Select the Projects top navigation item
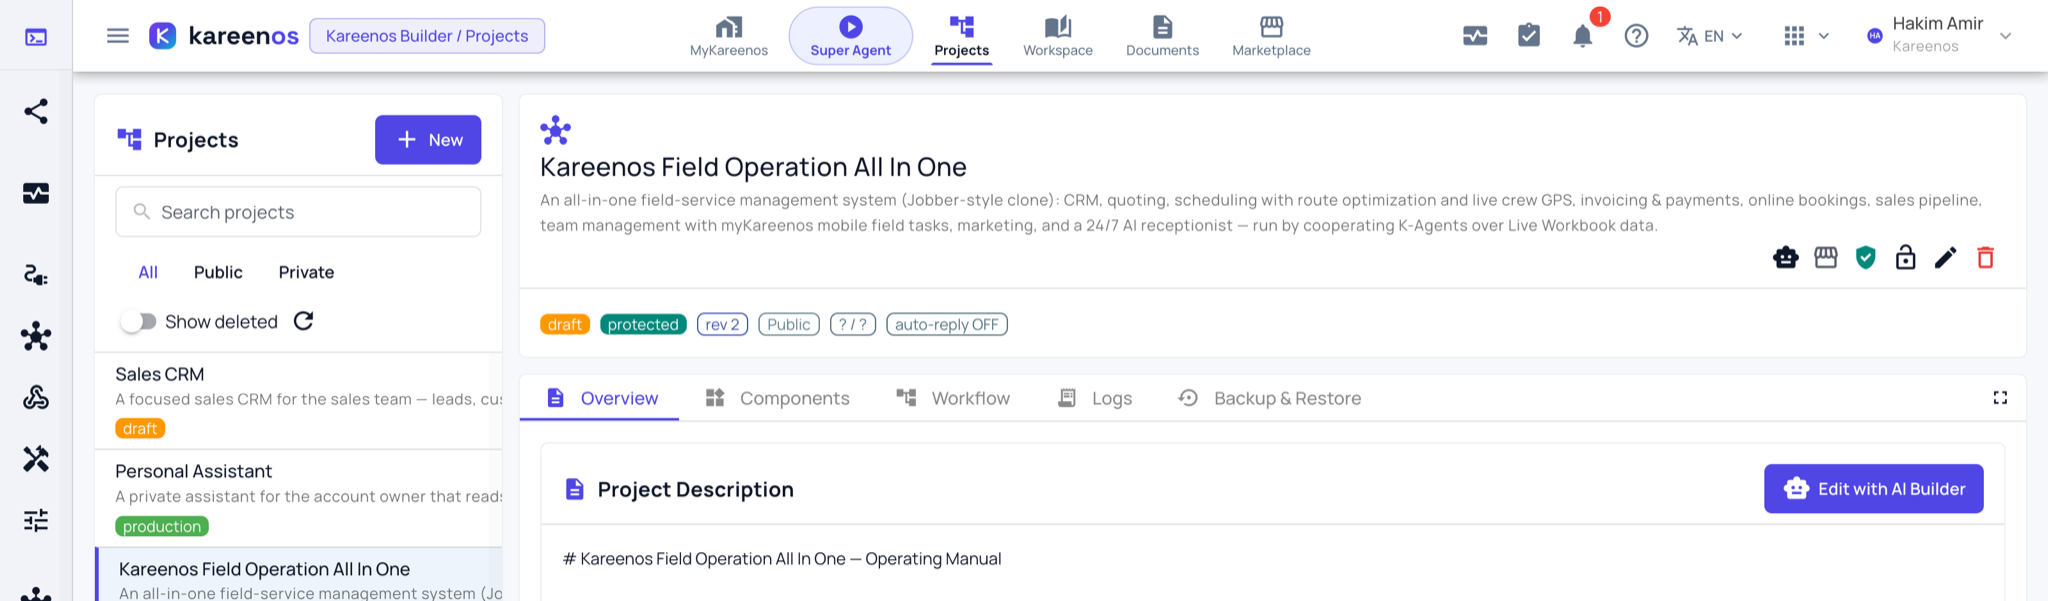This screenshot has width=2048, height=601. pyautogui.click(x=962, y=37)
